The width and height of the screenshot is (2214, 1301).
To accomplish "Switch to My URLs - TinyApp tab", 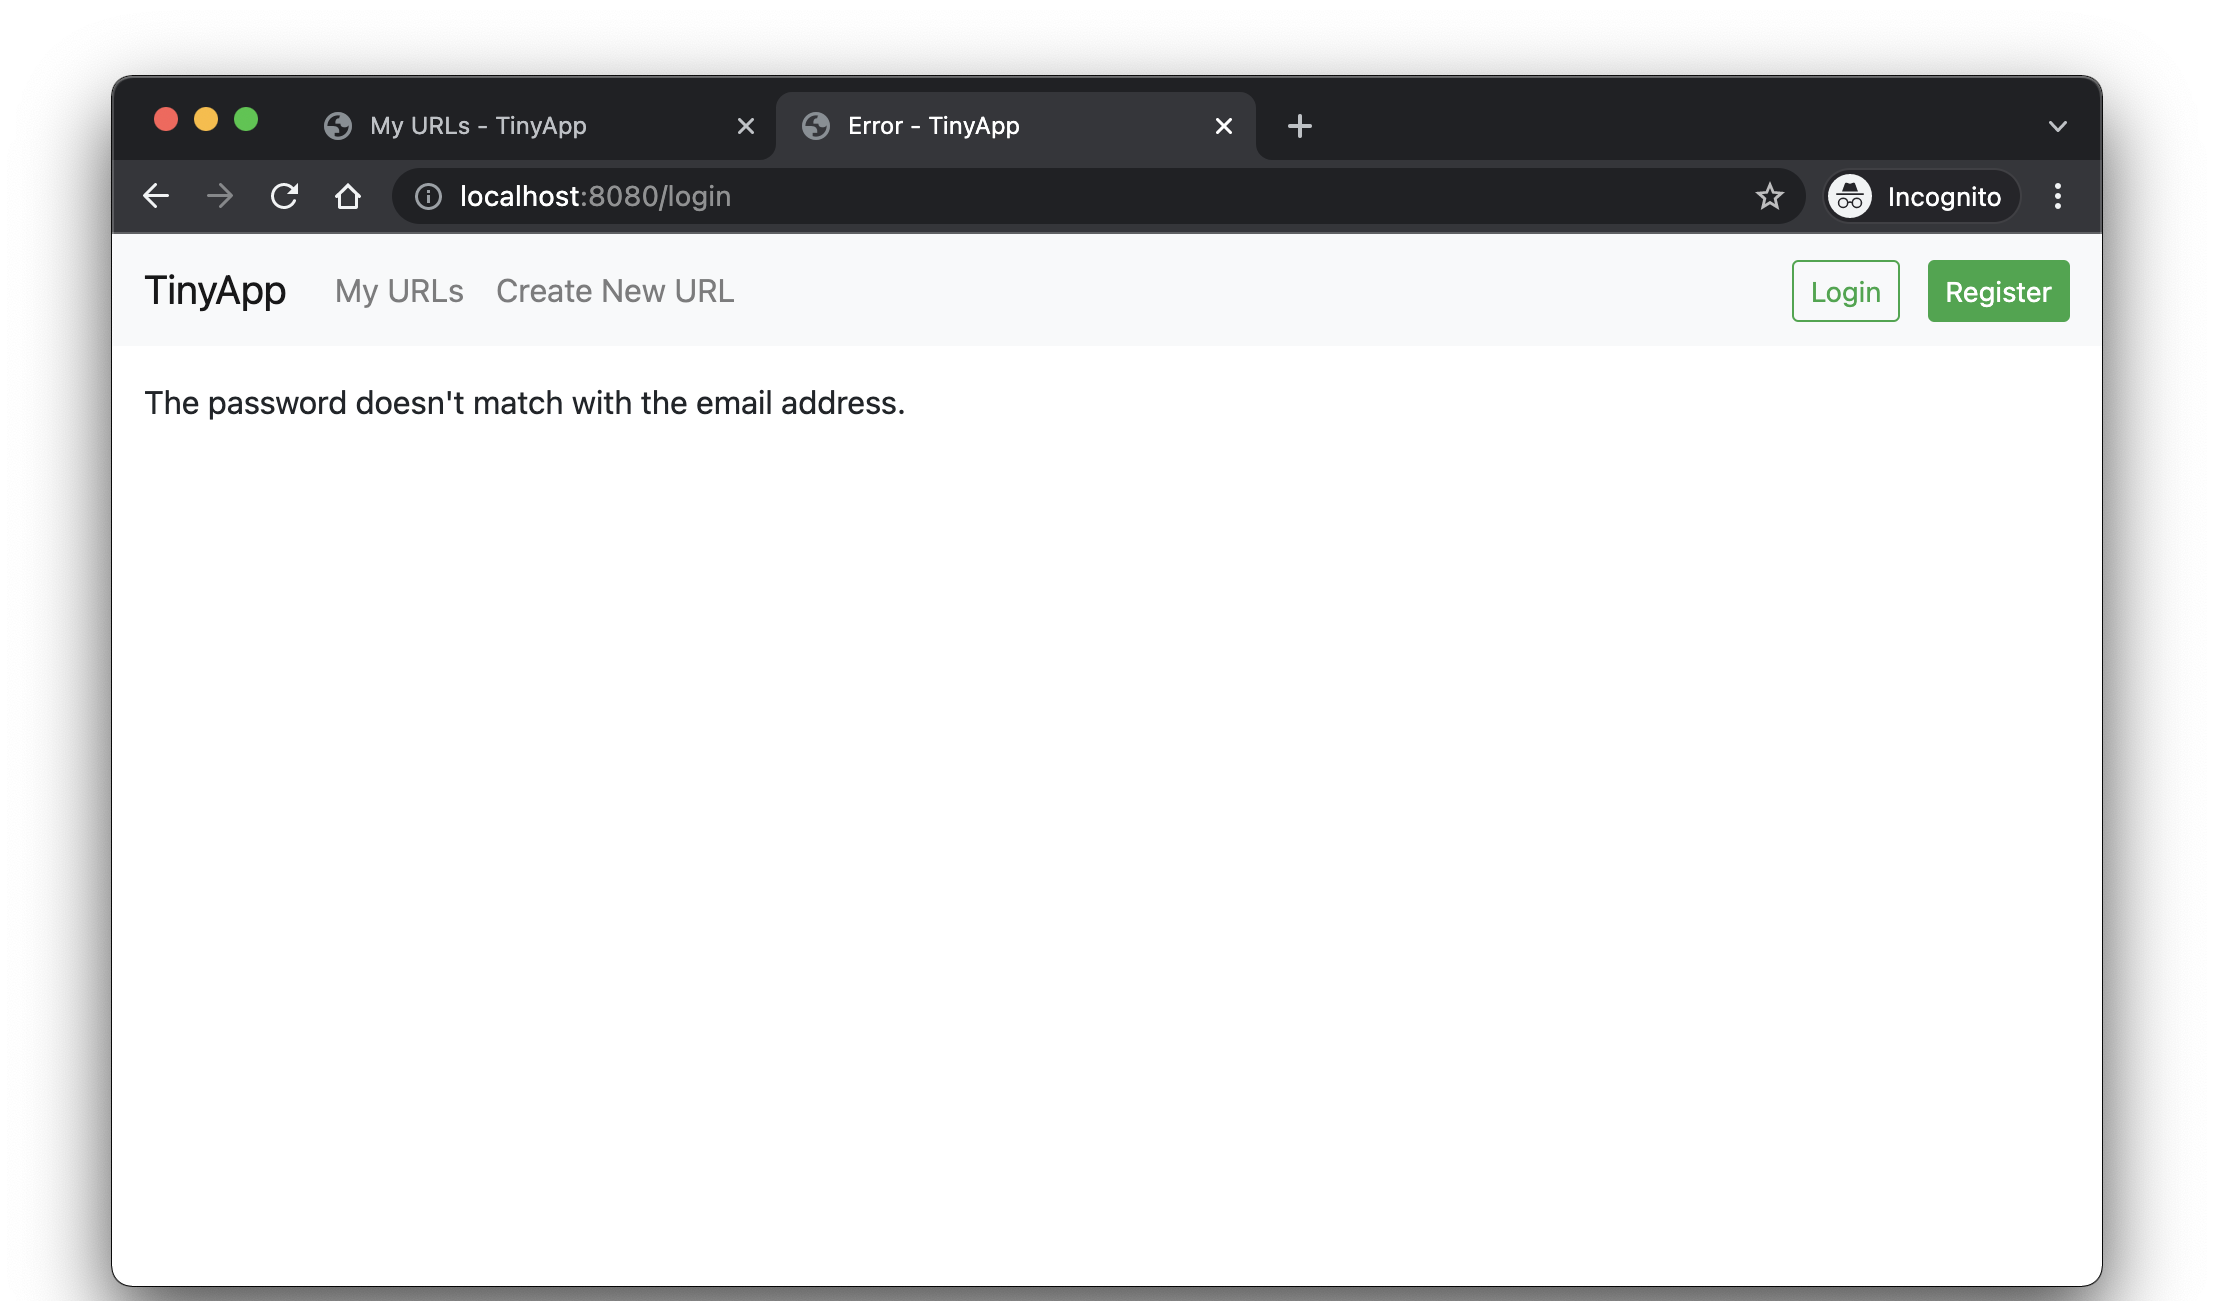I will [478, 126].
